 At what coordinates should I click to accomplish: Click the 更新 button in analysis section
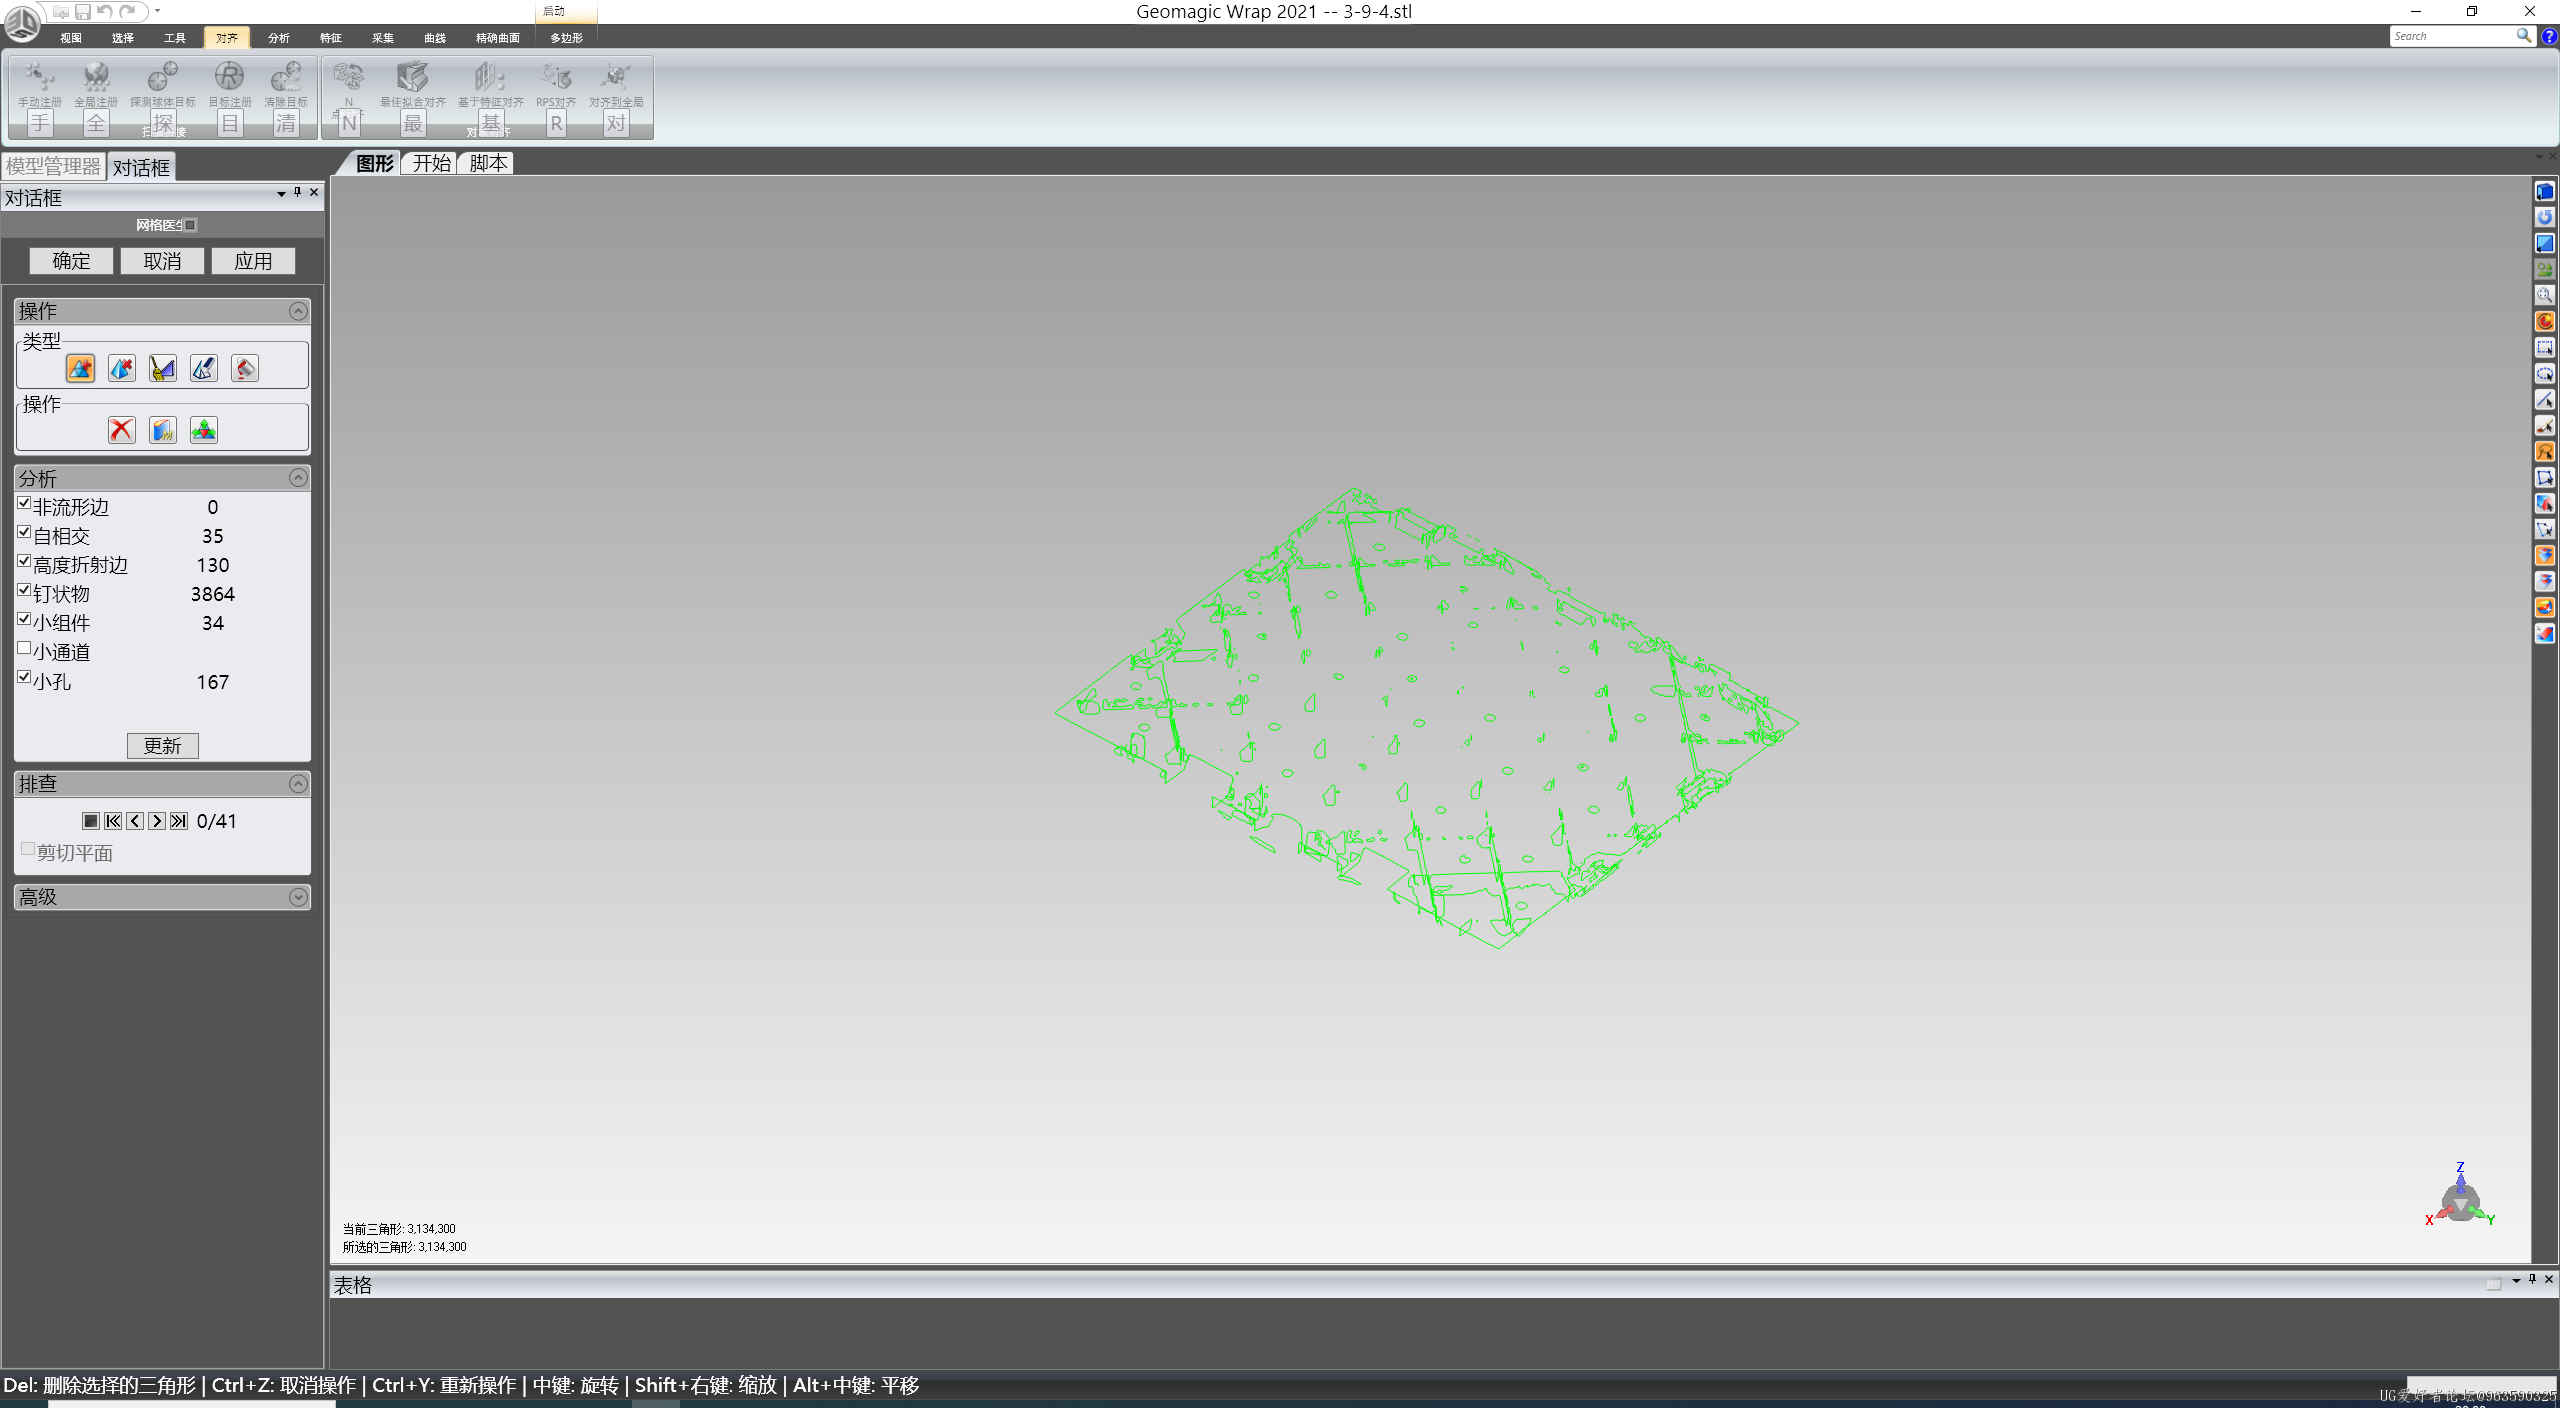click(163, 746)
